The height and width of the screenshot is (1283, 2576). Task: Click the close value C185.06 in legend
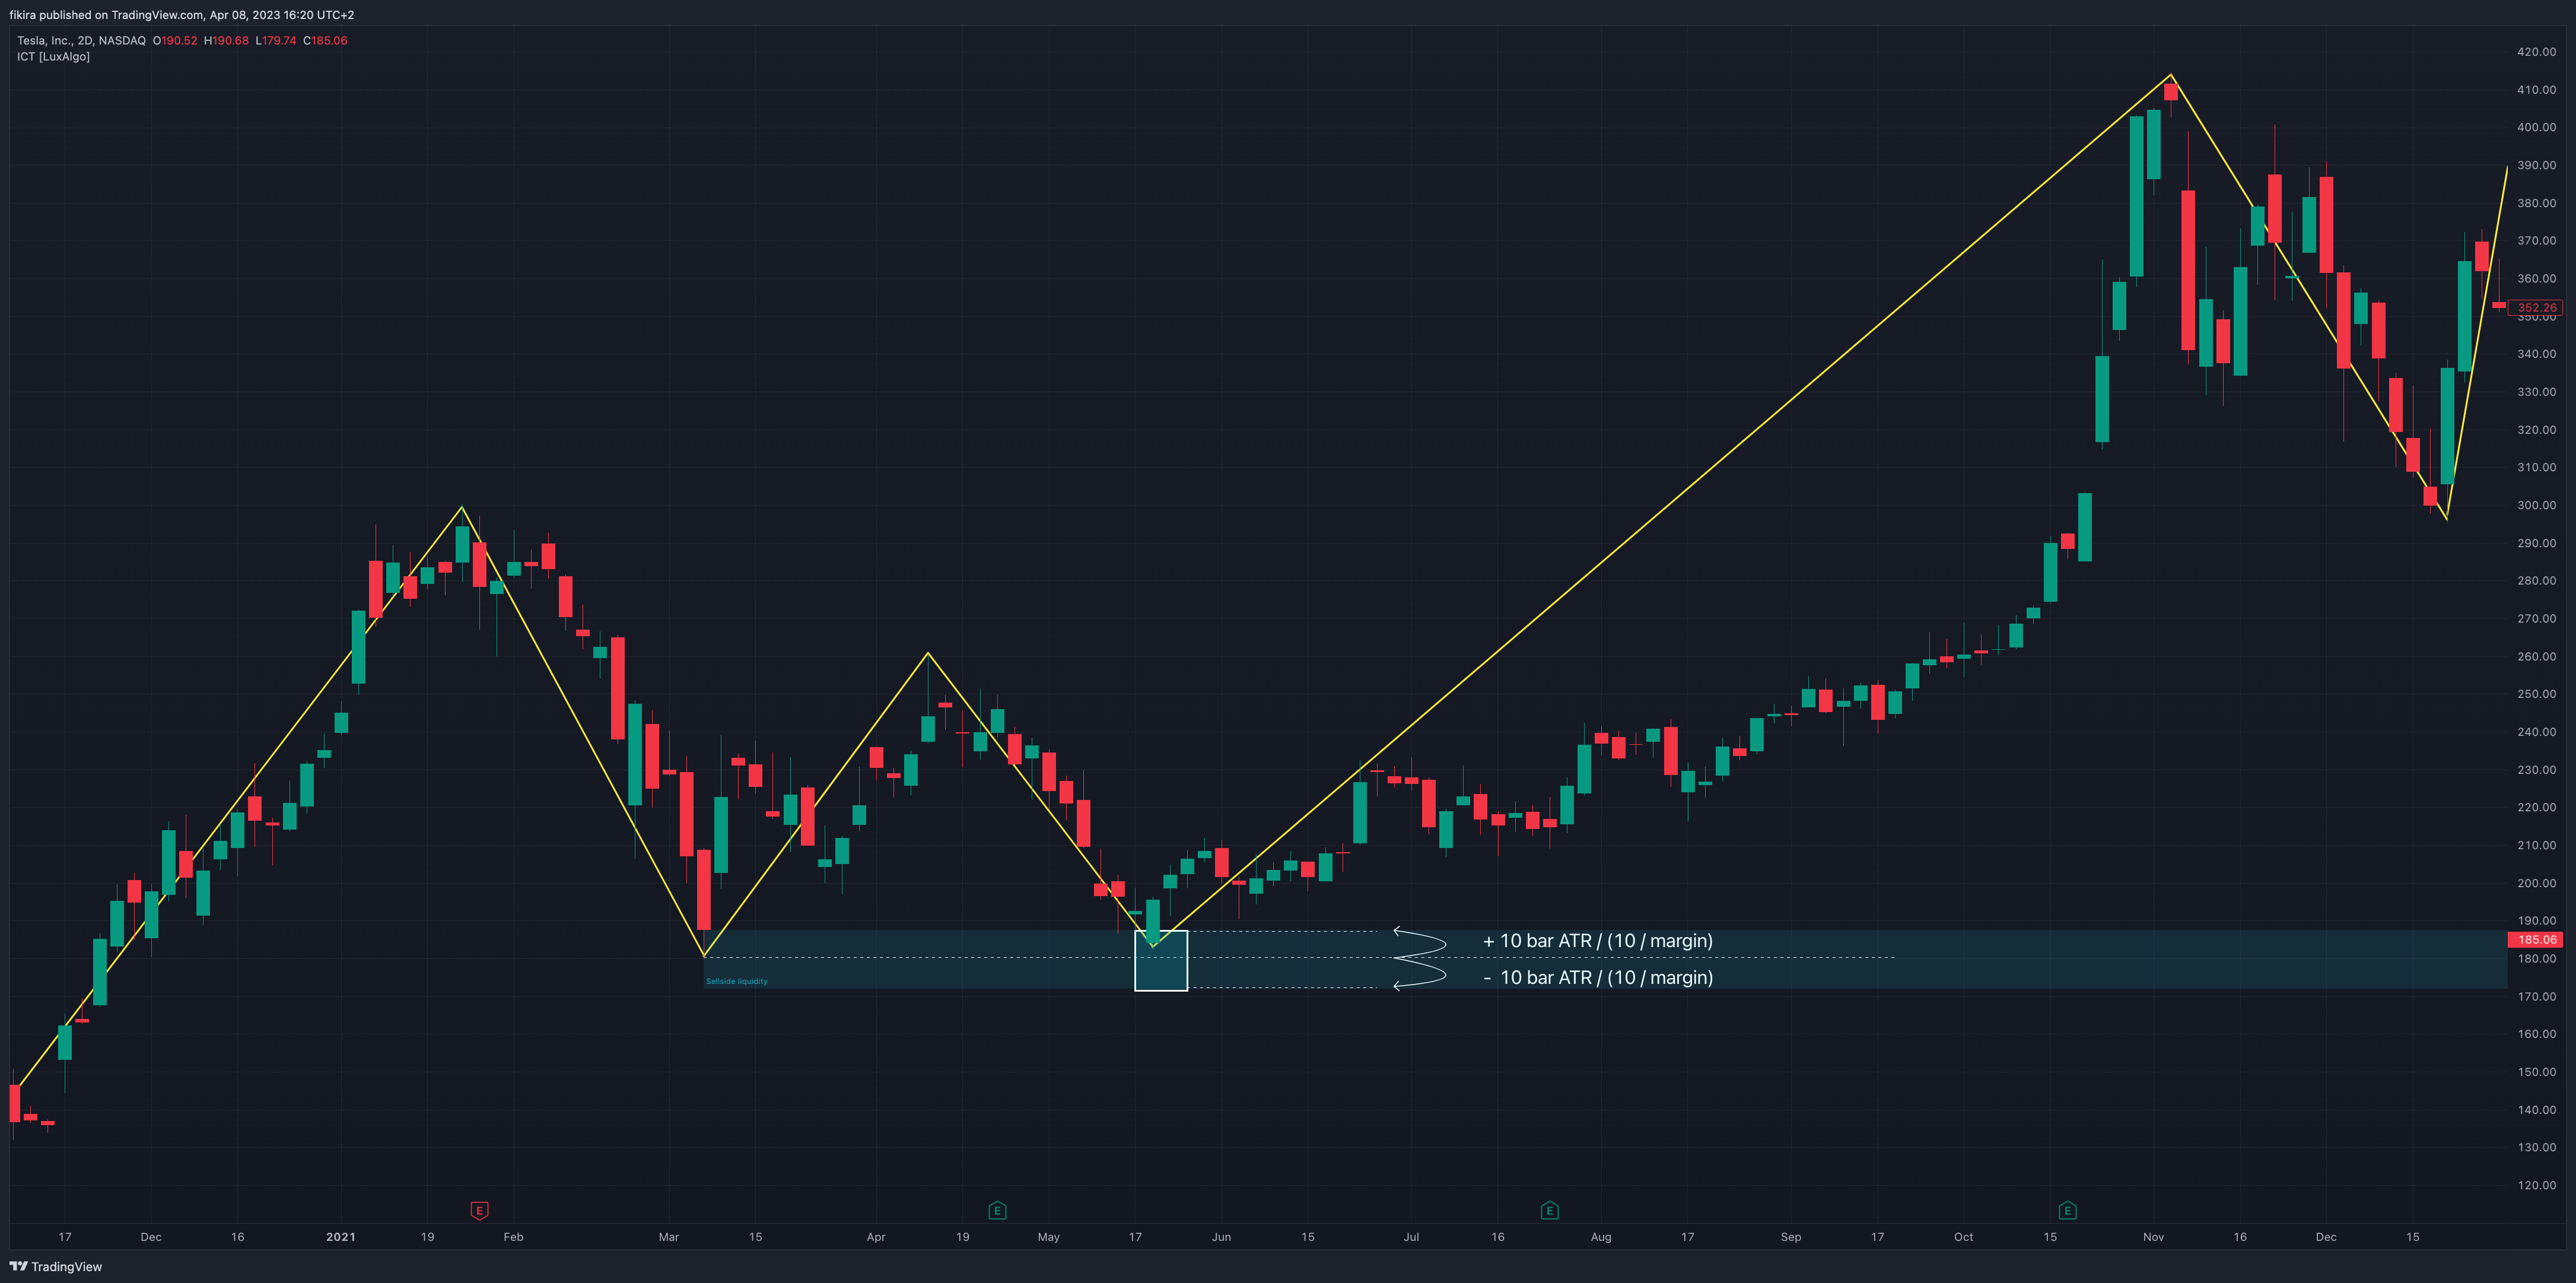tap(325, 41)
